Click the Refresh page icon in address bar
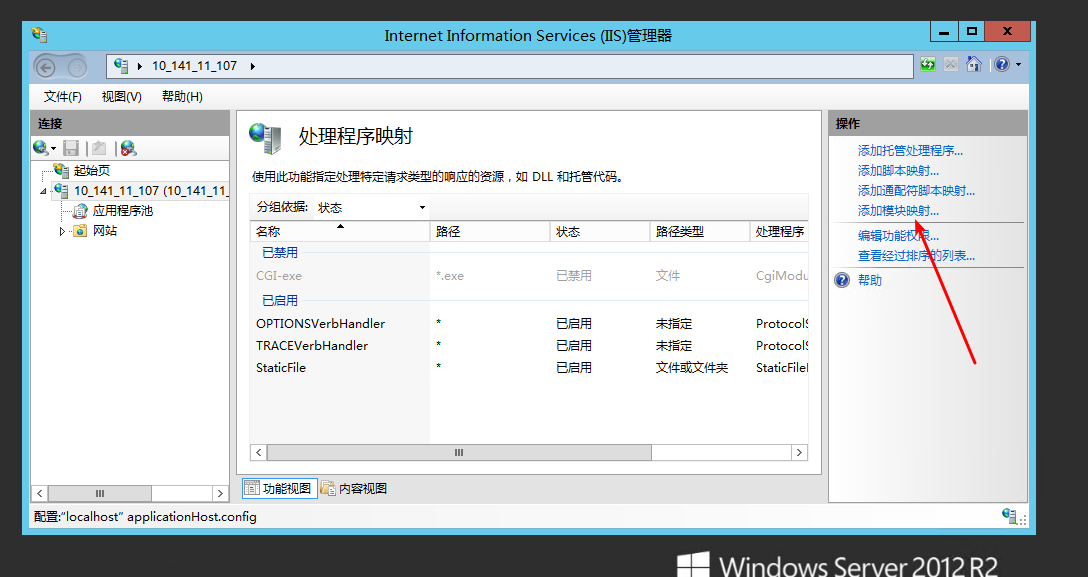Screen dimensions: 1088x577 tap(929, 65)
